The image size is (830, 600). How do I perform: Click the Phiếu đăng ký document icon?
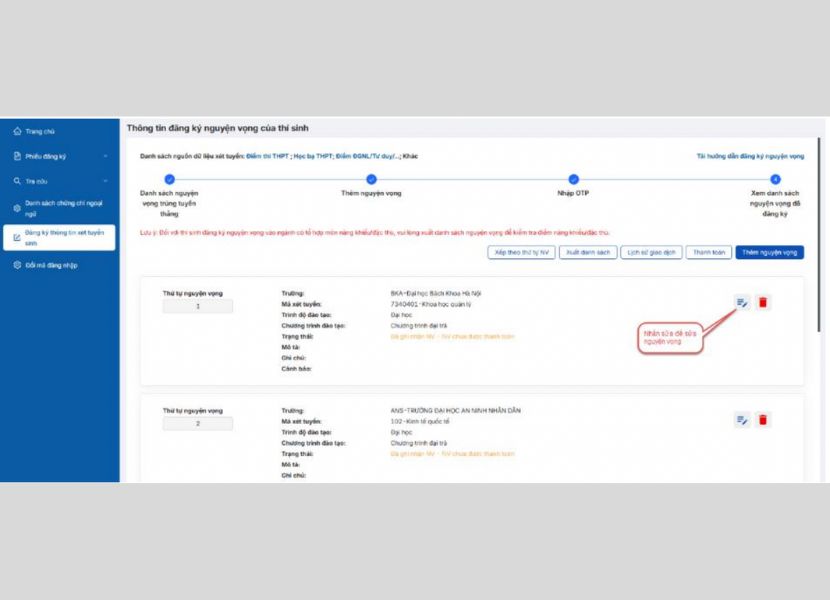[17, 156]
